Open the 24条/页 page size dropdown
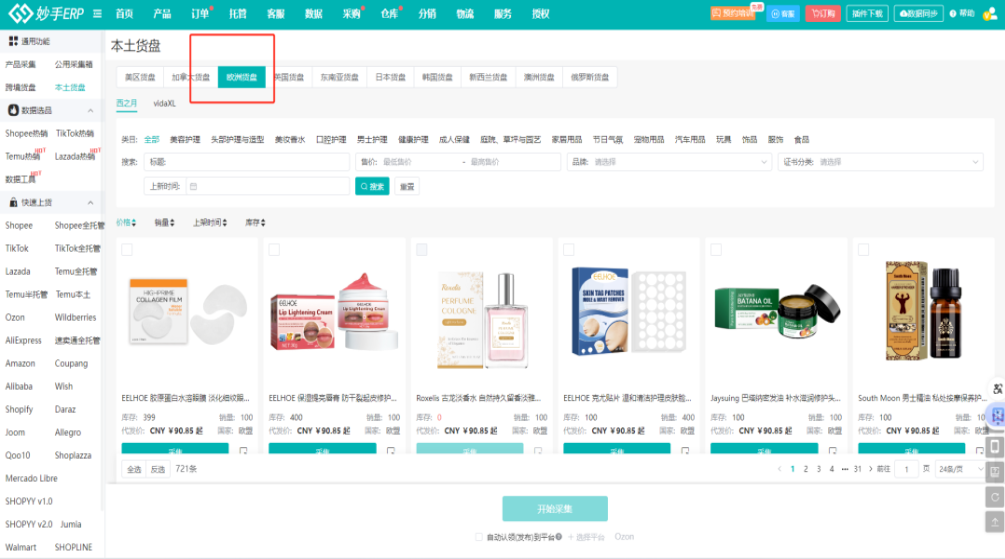1005x559 pixels. pyautogui.click(x=959, y=469)
